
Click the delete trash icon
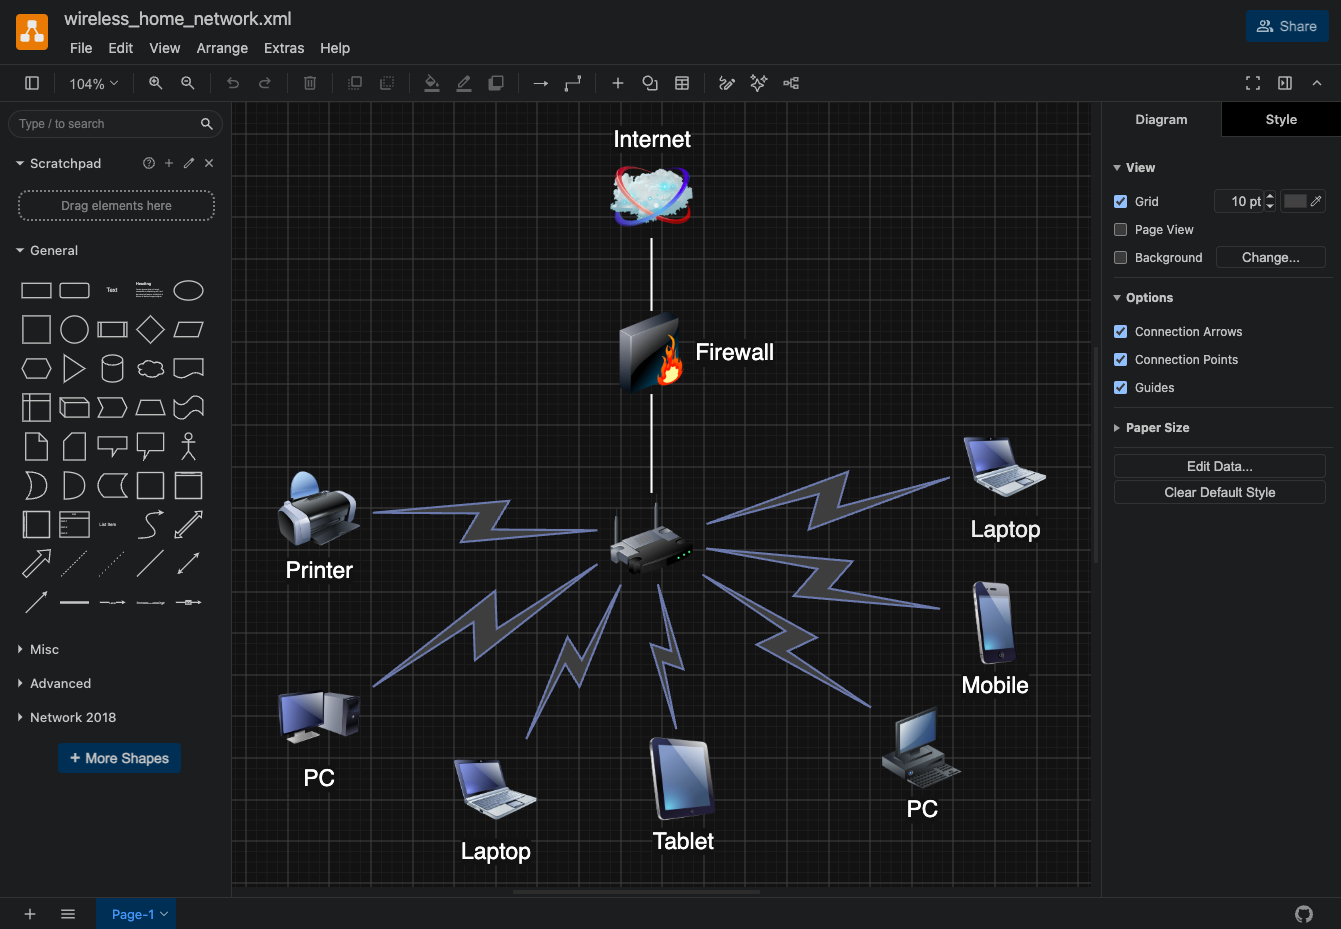point(310,83)
